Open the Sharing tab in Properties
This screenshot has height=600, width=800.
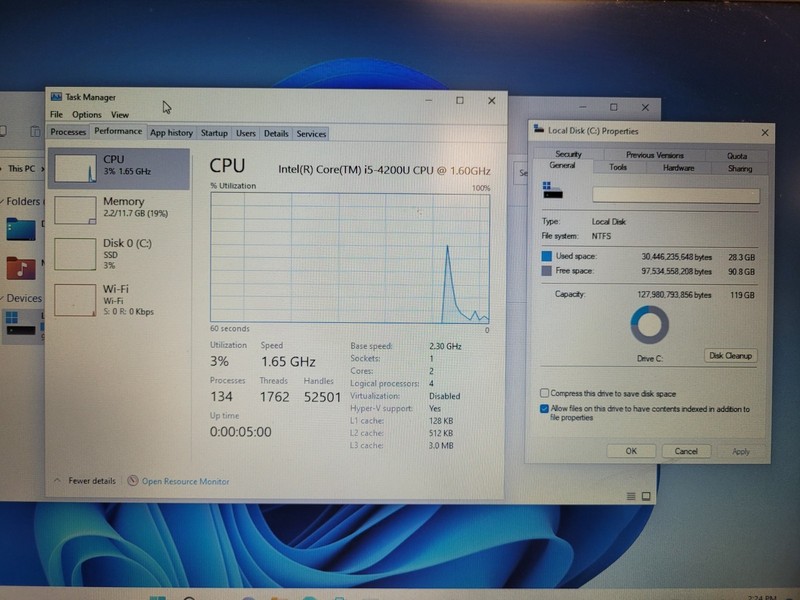point(740,168)
